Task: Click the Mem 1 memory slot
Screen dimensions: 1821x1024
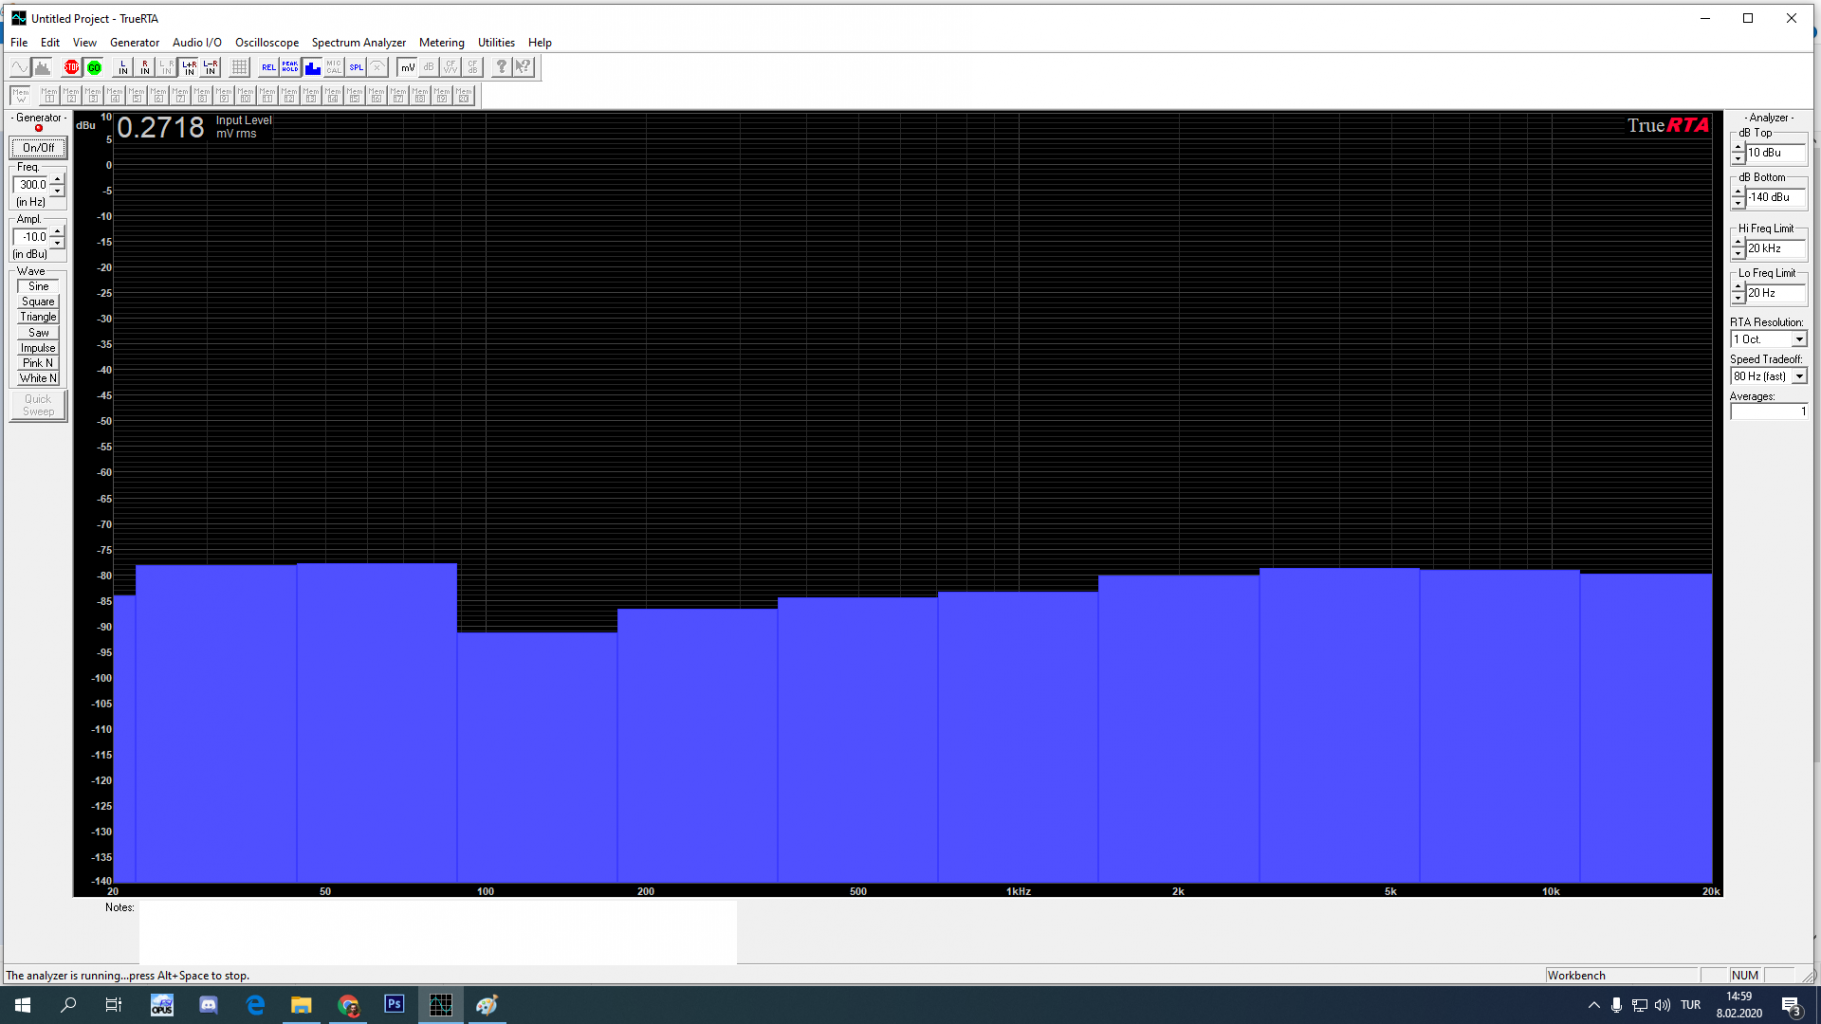Action: (x=49, y=95)
